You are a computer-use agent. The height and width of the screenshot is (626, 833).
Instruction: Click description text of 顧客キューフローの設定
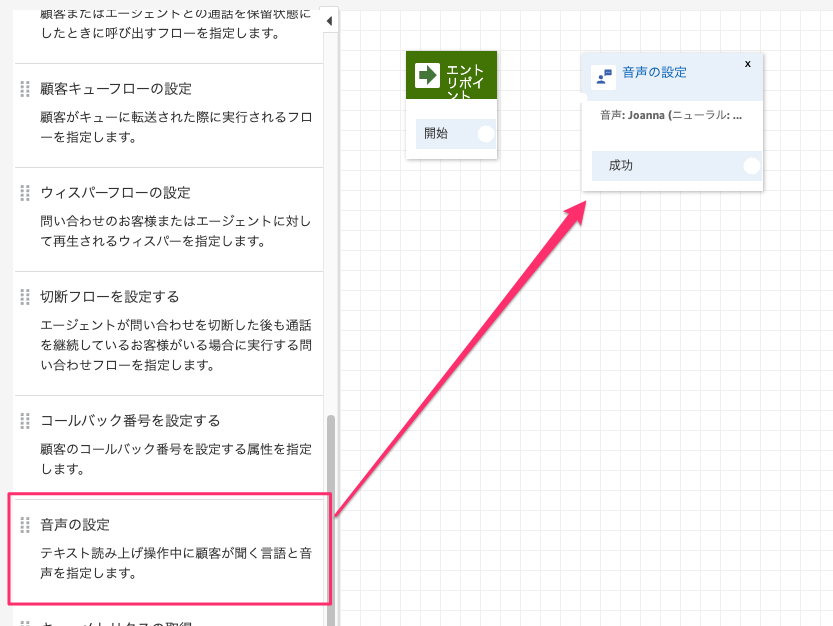(176, 127)
